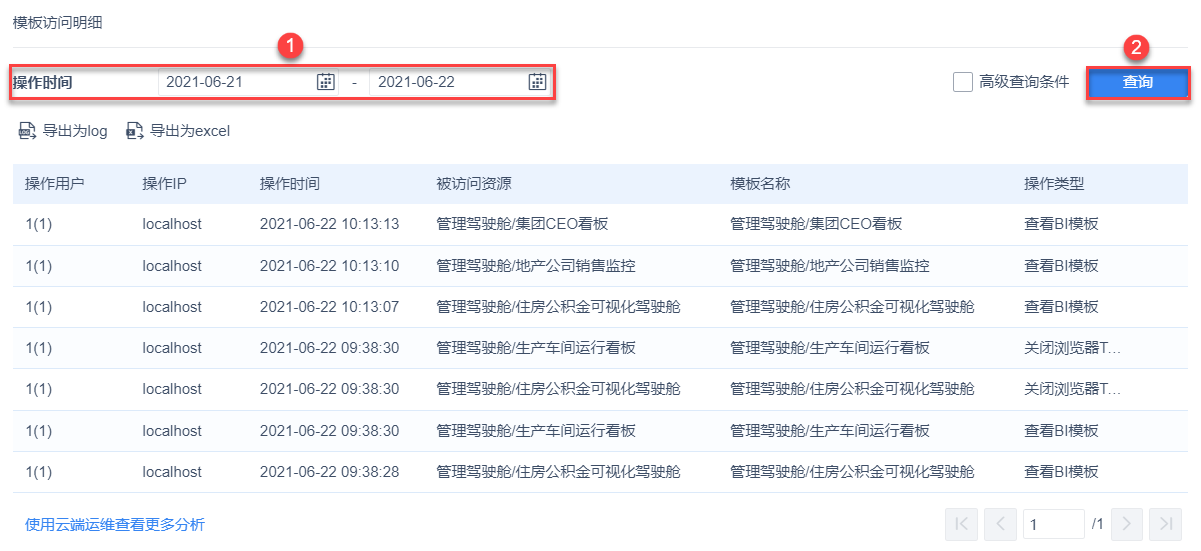The image size is (1201, 551).
Task: Click the page number input box
Action: (x=1054, y=524)
